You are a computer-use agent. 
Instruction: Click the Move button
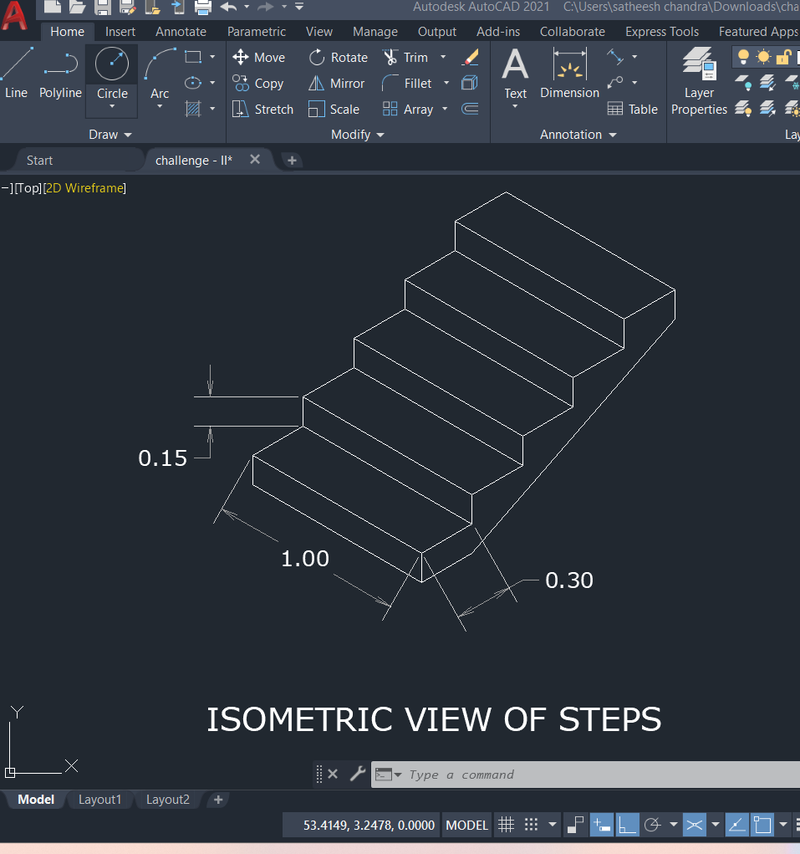(259, 57)
